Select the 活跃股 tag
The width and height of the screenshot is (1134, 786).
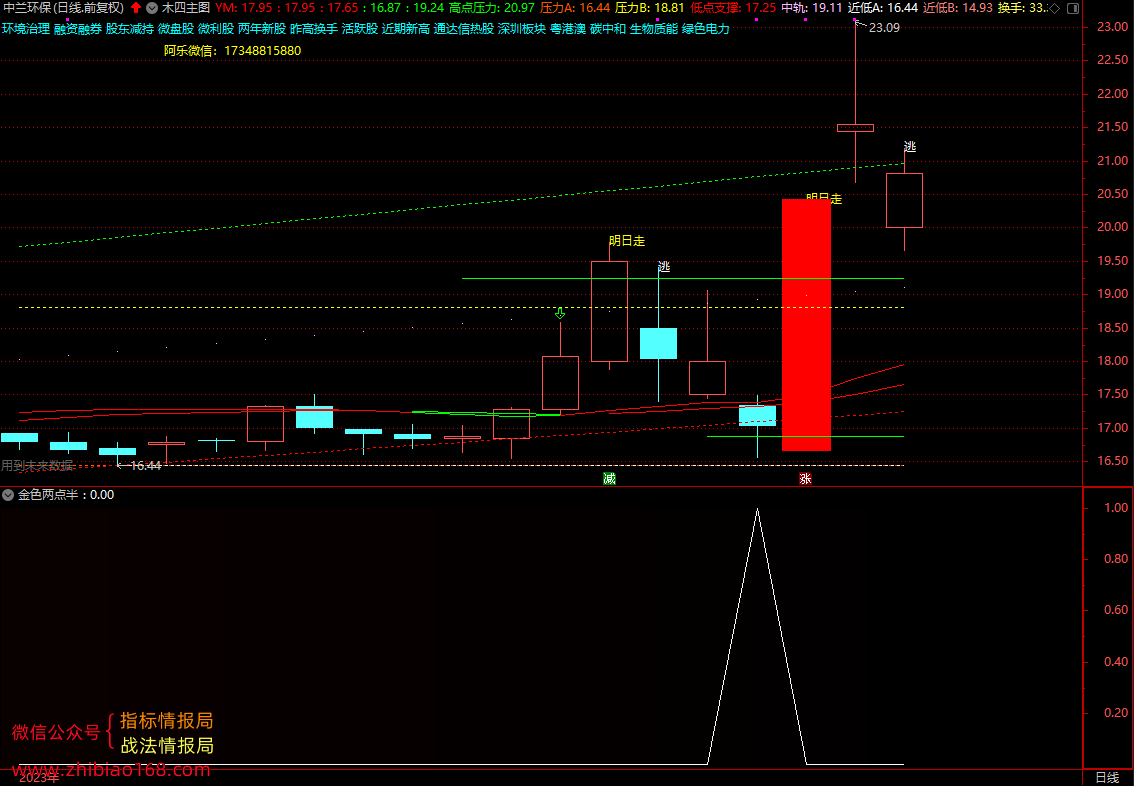point(359,29)
